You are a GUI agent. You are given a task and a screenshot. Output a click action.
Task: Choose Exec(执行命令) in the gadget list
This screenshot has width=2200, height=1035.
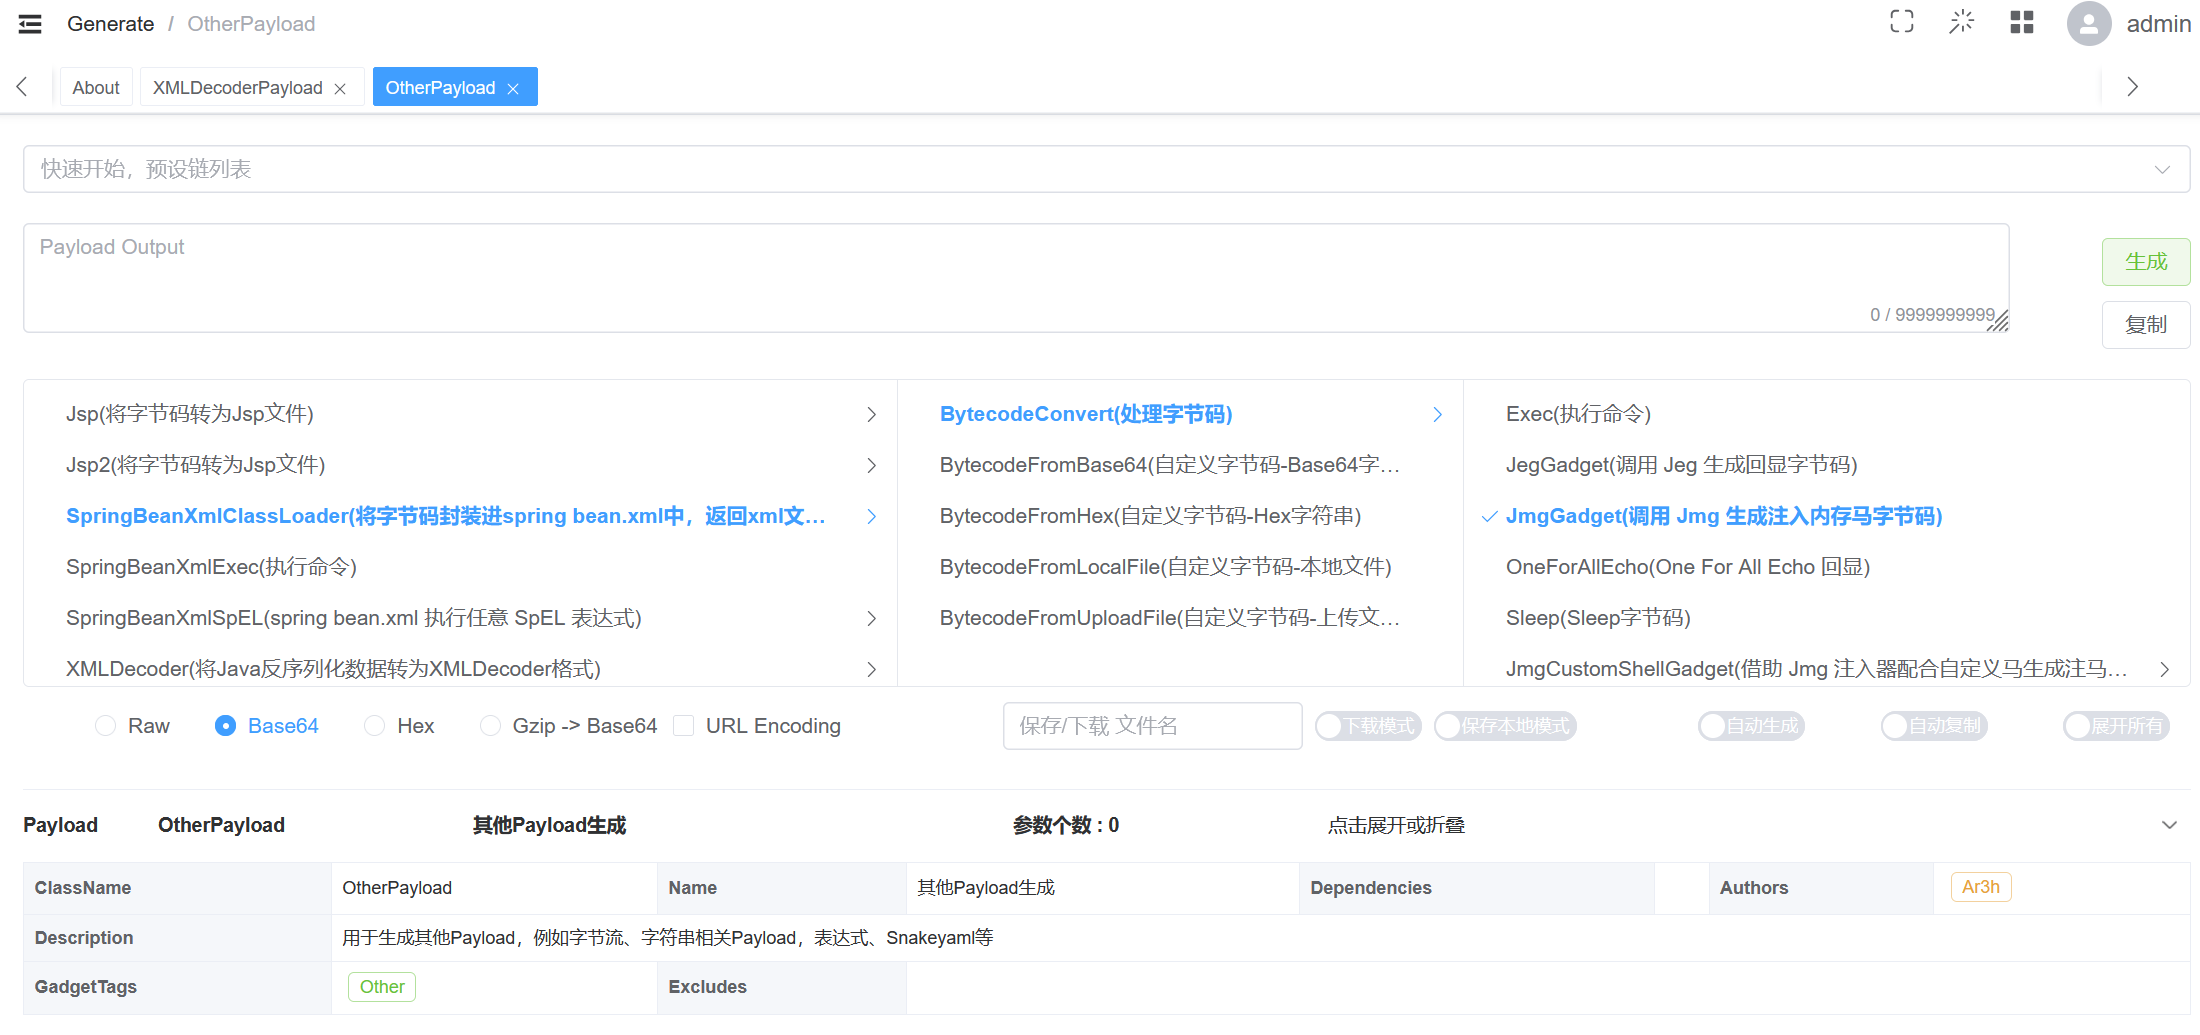click(1578, 414)
